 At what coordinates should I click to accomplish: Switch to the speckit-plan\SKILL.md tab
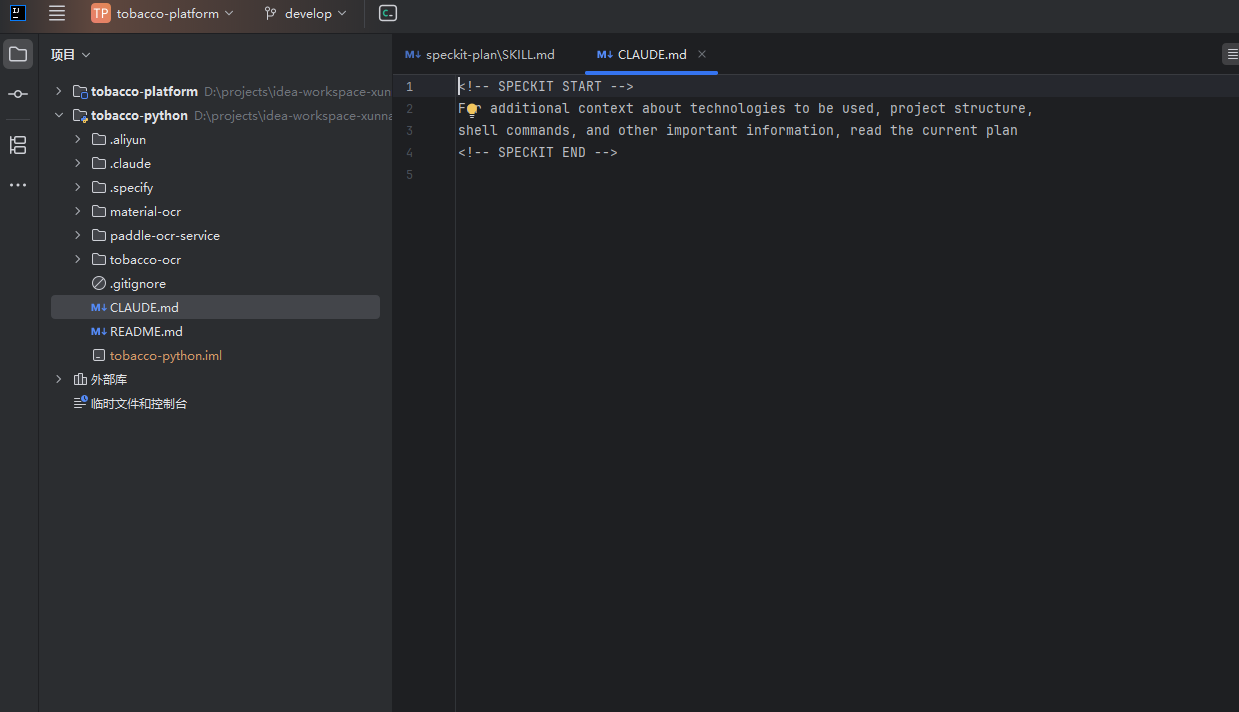click(480, 55)
